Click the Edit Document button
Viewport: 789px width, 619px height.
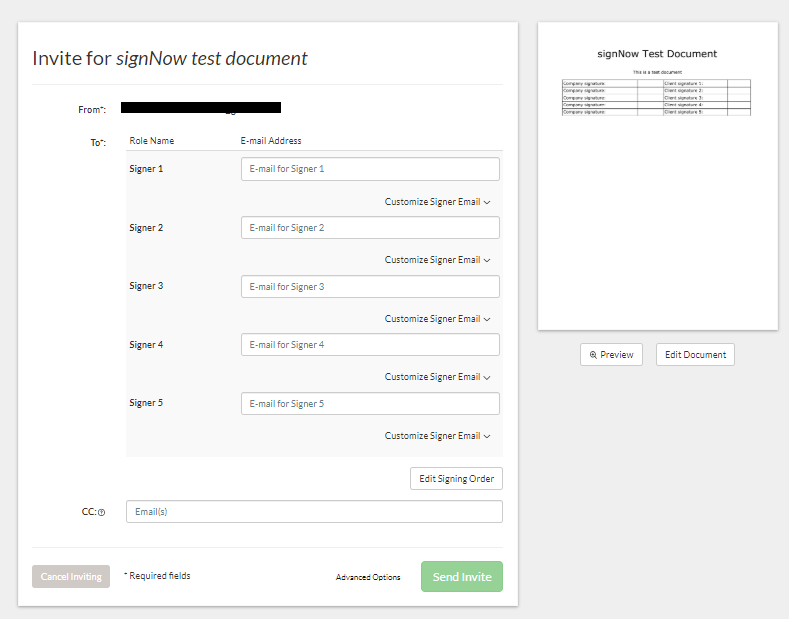tap(695, 355)
